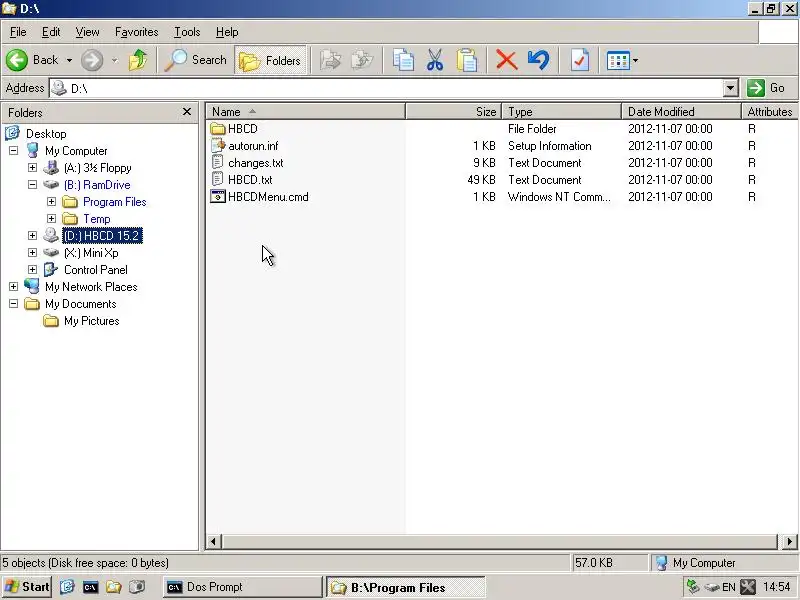Expand the 3½ Floppy (A:) node
Image resolution: width=800 pixels, height=600 pixels.
coord(32,167)
